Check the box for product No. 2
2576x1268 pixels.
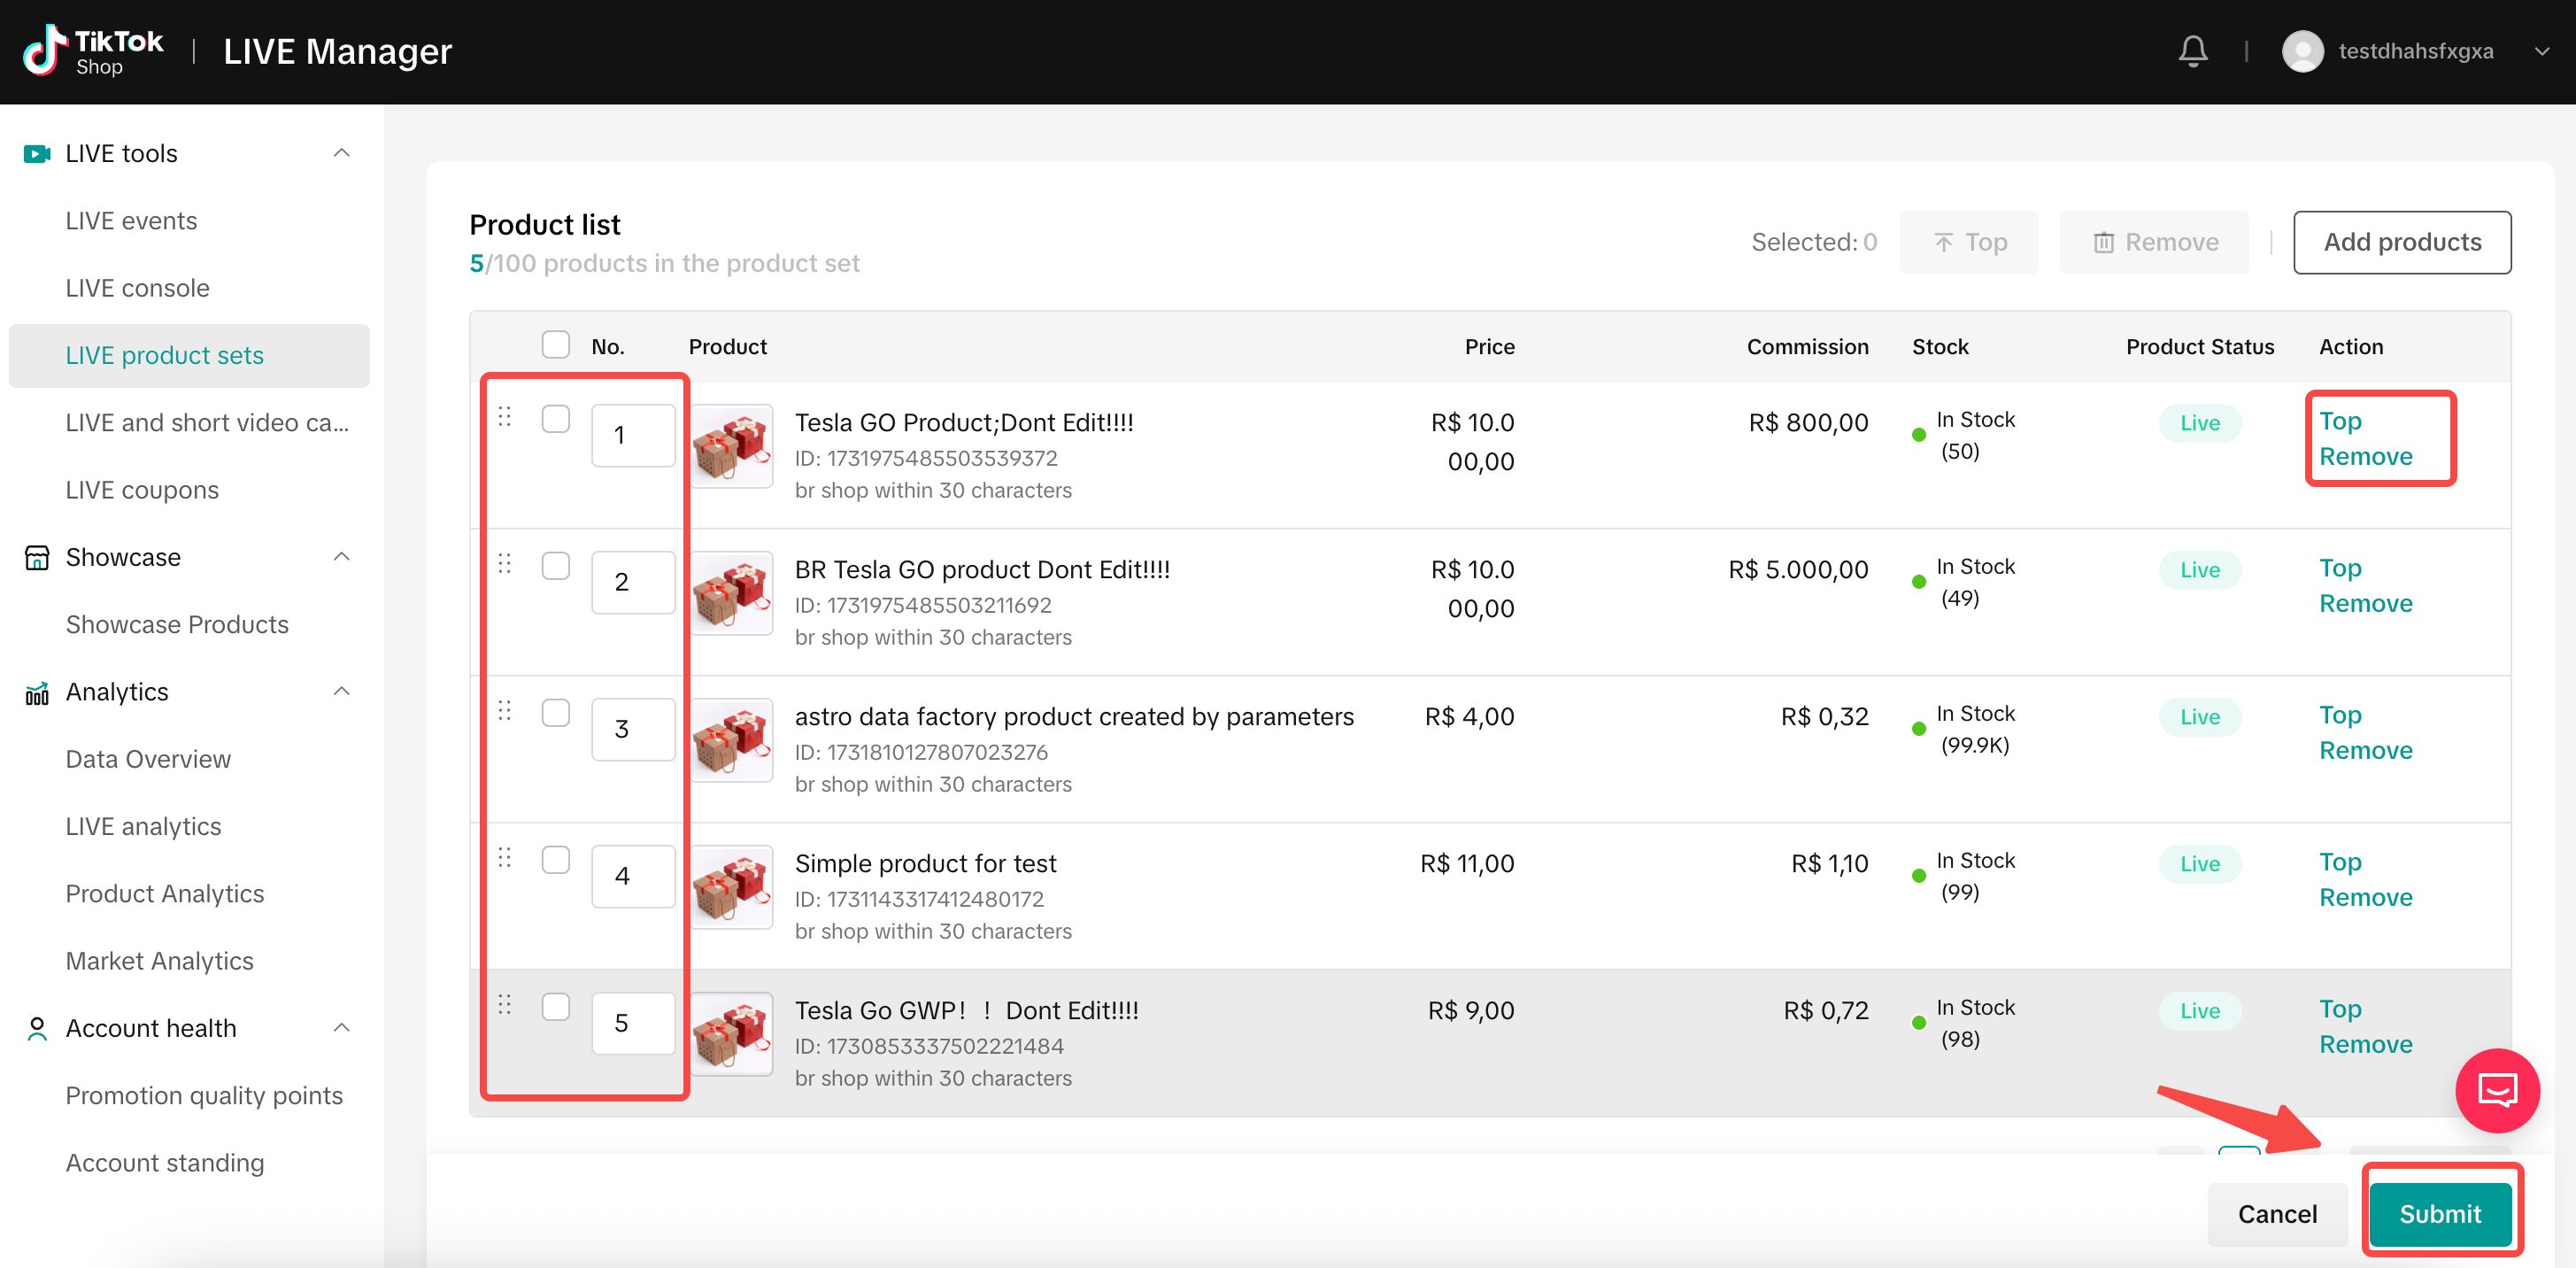[555, 566]
